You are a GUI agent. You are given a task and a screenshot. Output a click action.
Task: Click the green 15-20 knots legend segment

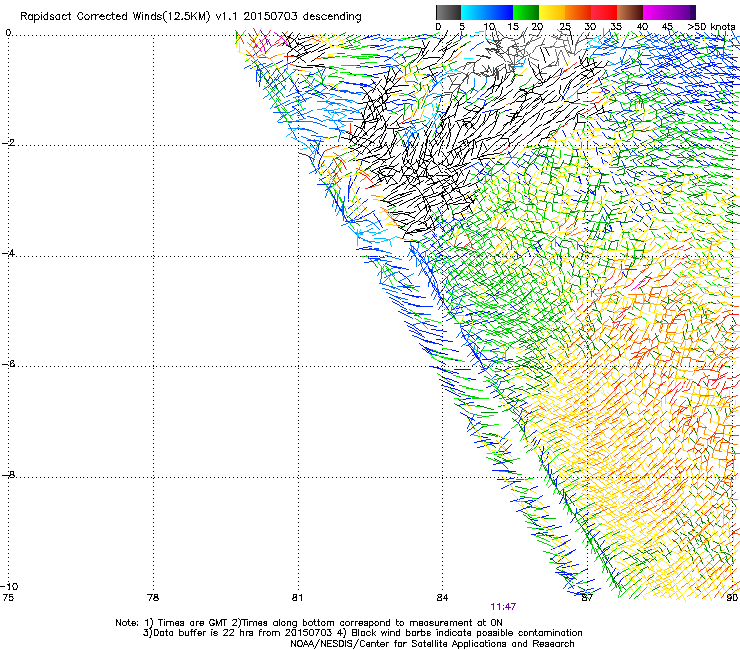click(x=526, y=12)
